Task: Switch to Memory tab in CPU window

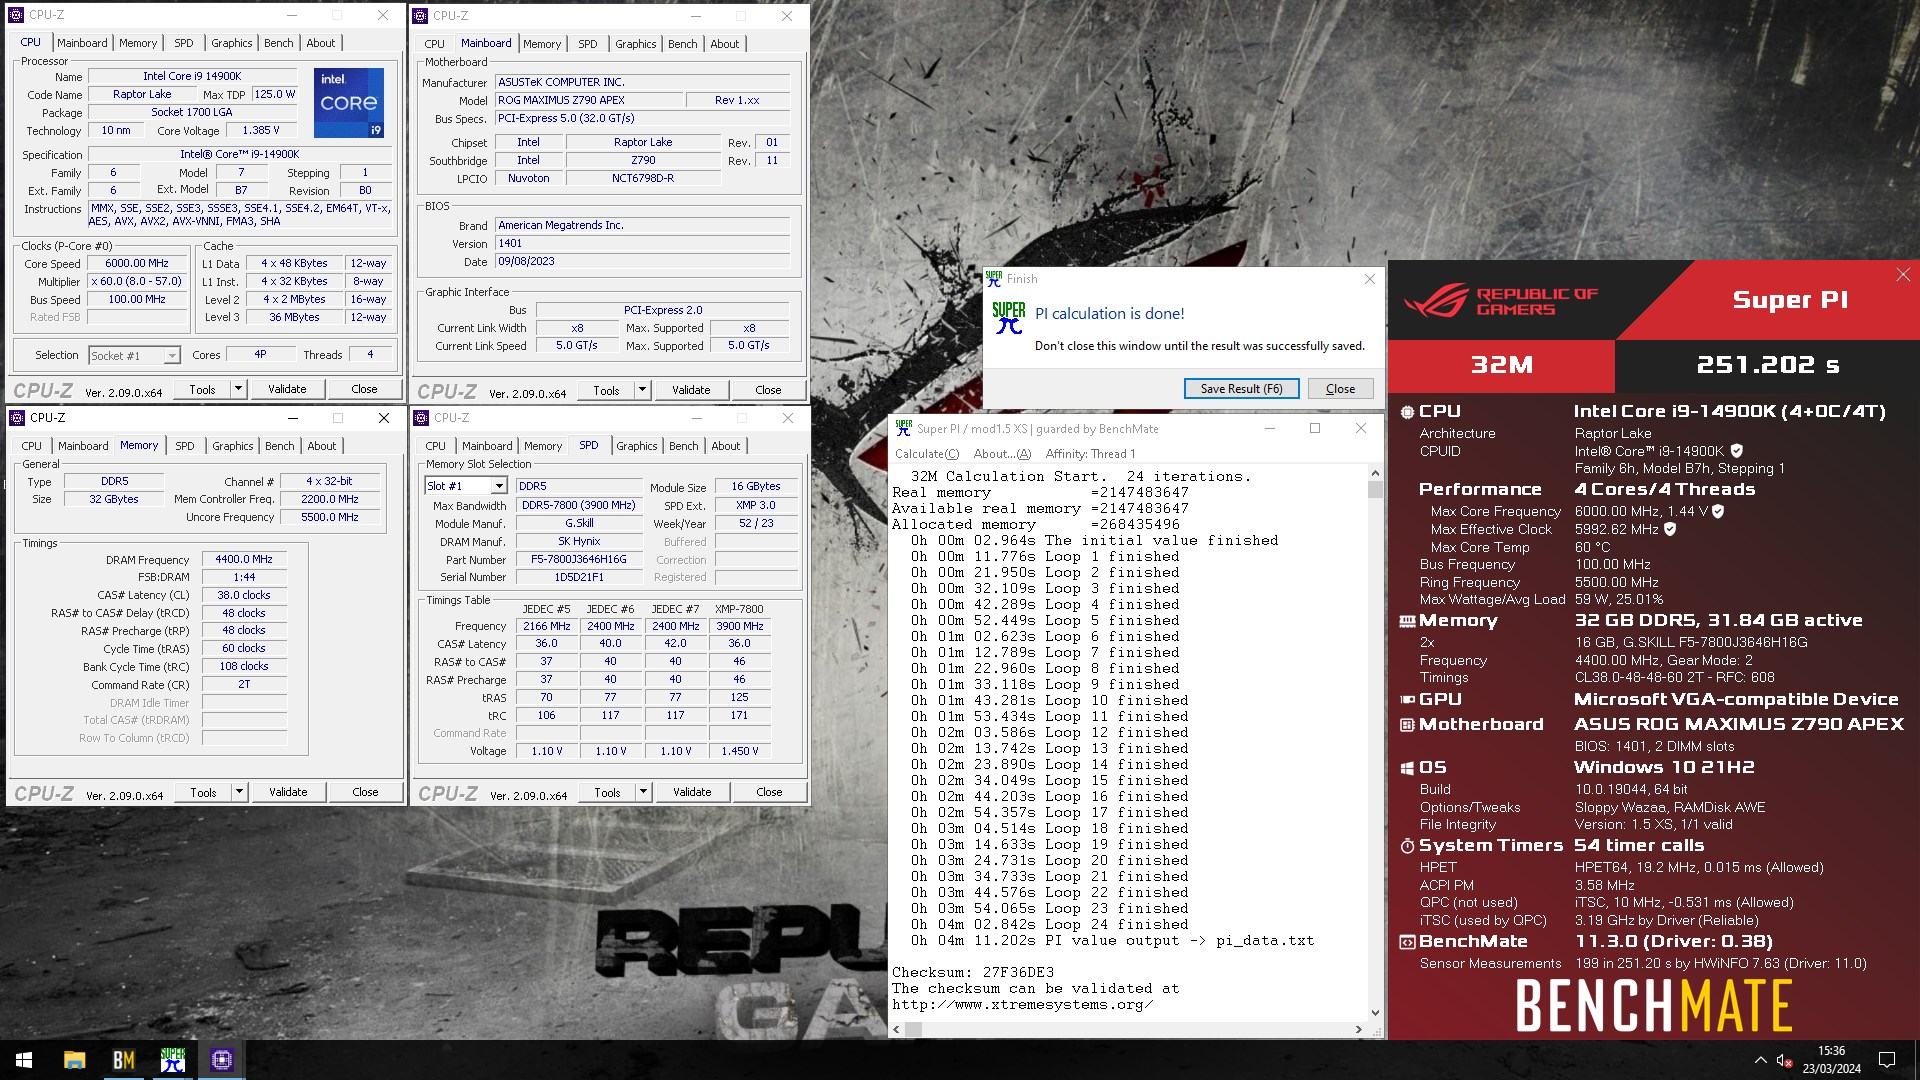Action: click(x=138, y=43)
